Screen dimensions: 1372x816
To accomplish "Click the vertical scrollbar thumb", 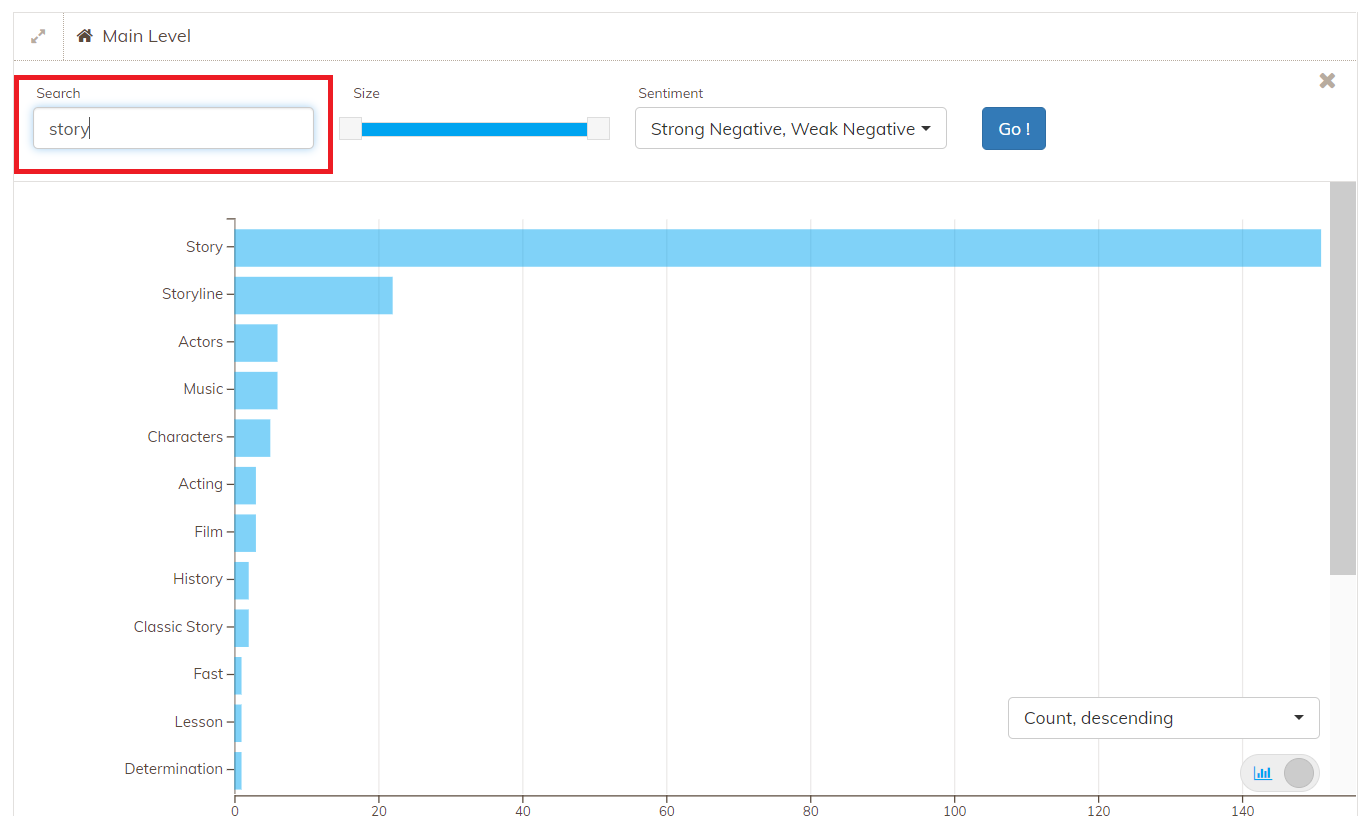I will pyautogui.click(x=1343, y=378).
